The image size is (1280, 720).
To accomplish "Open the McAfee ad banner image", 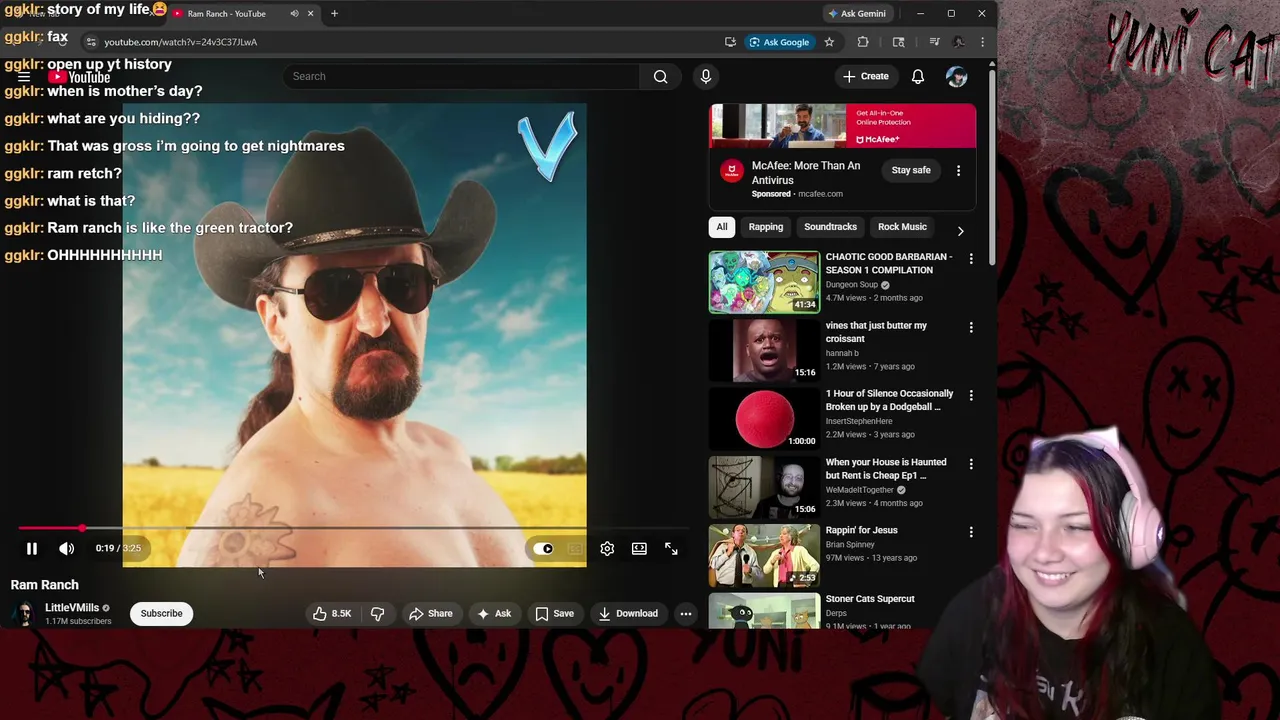I will pos(843,126).
